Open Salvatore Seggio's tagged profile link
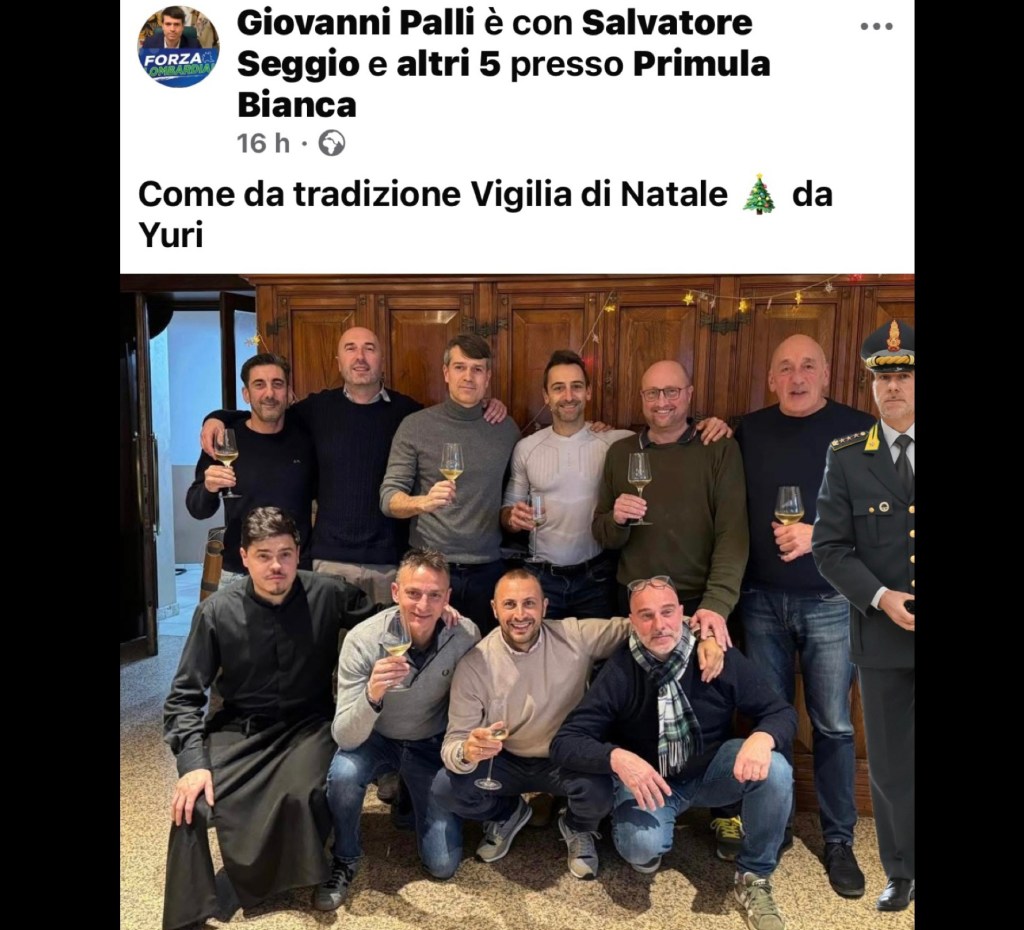This screenshot has height=930, width=1024. pos(494,44)
